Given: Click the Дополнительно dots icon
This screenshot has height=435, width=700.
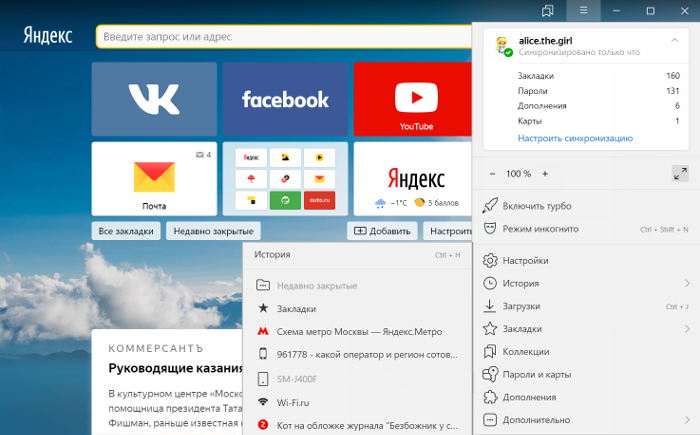Looking at the screenshot, I should [x=490, y=420].
